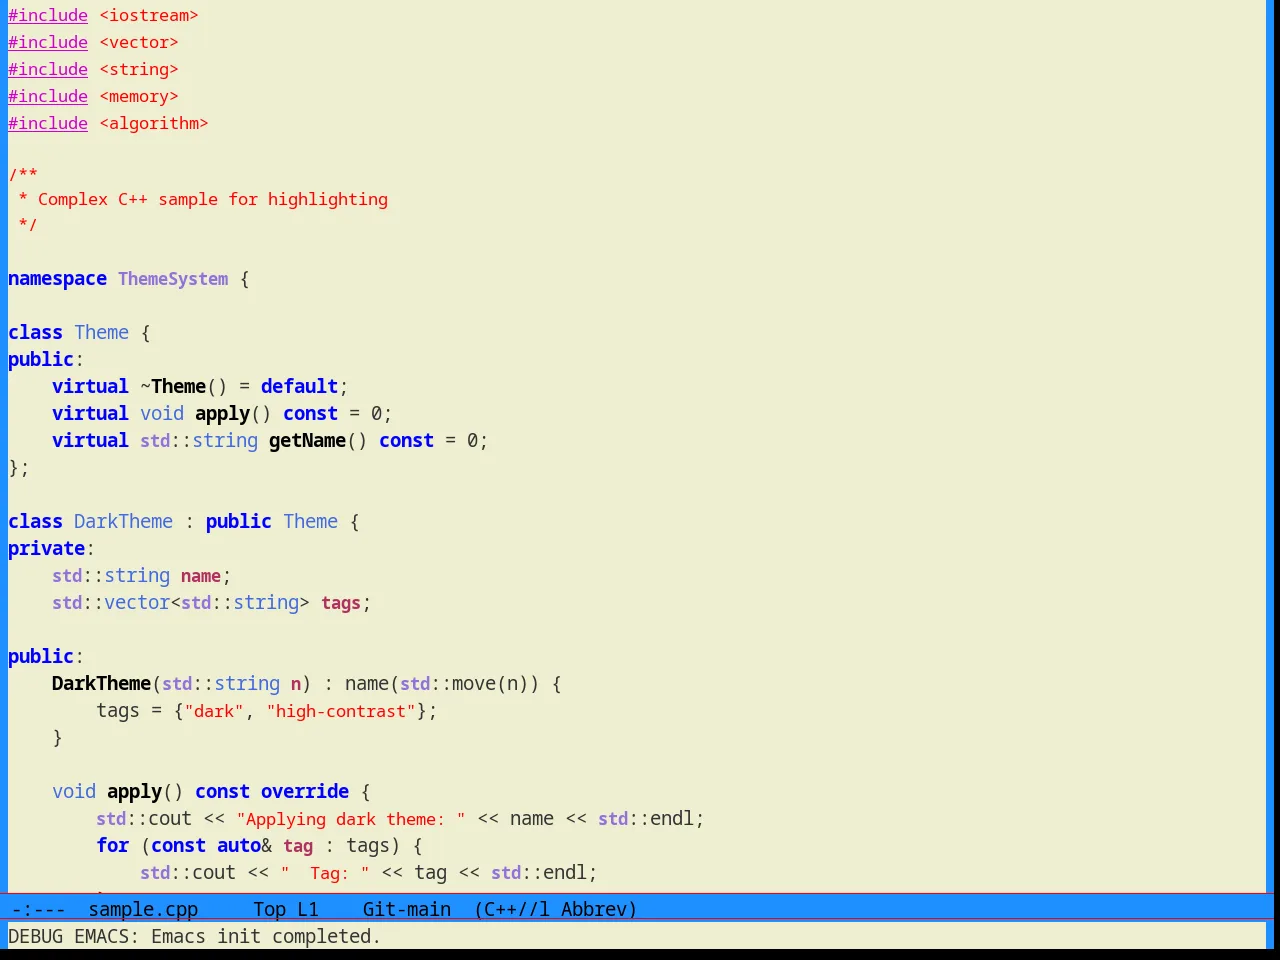Click the tags member in the vector declaration
This screenshot has height=960, width=1280.
[x=341, y=602]
